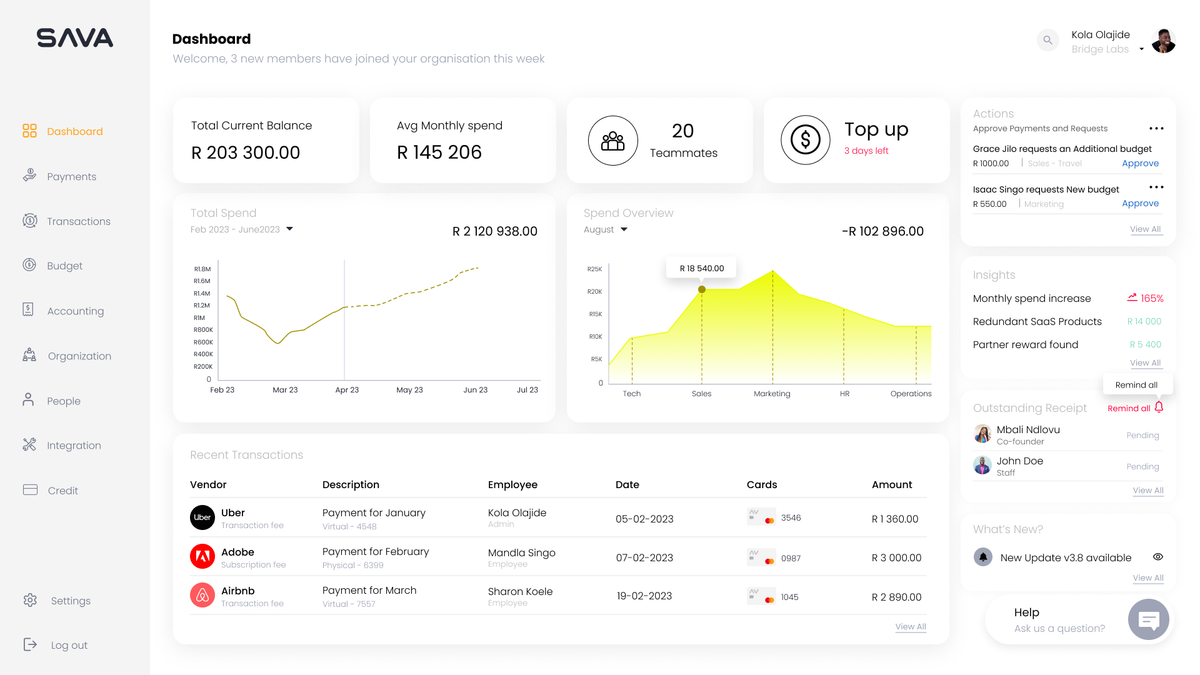Open View All under Recent Transactions
Viewport: 1200px width, 675px height.
[x=910, y=626]
